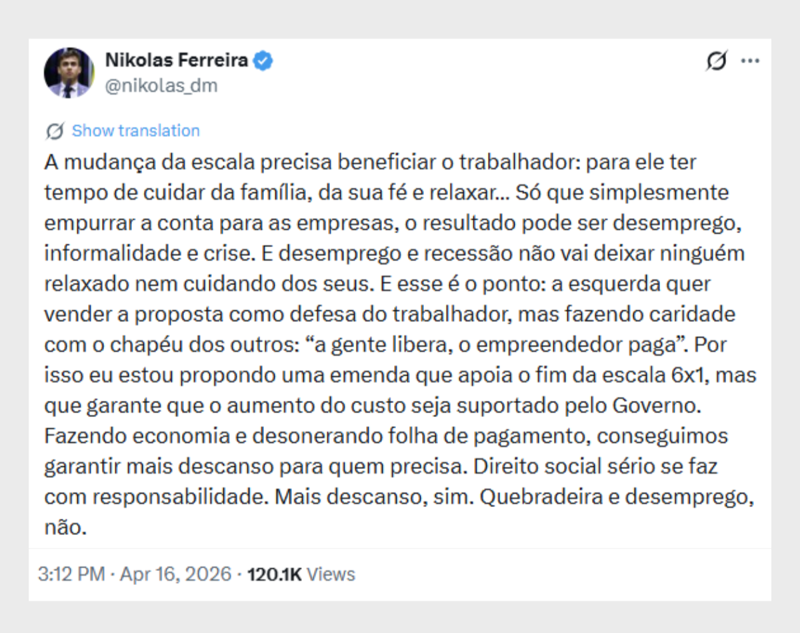Click "Show translation" to translate the Portuguese text
The image size is (800, 633).
135,130
